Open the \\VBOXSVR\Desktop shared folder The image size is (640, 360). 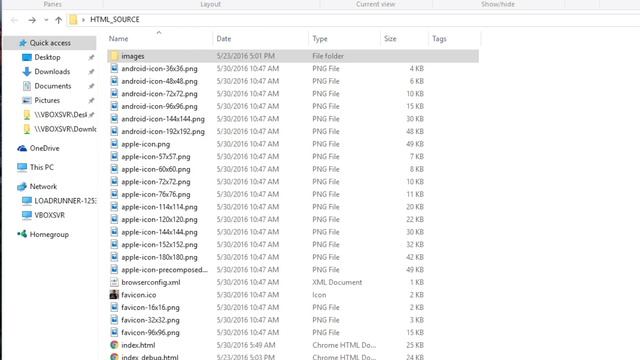click(60, 115)
